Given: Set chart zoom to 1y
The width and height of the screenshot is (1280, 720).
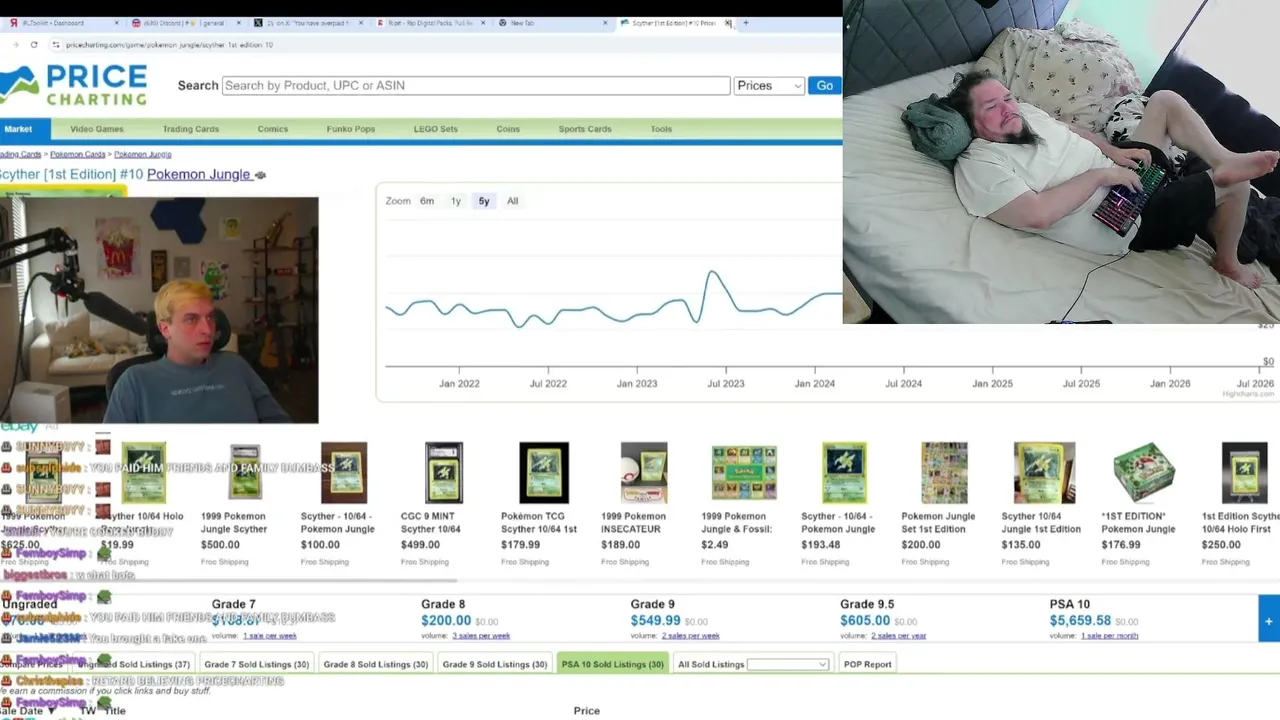Looking at the screenshot, I should point(456,201).
